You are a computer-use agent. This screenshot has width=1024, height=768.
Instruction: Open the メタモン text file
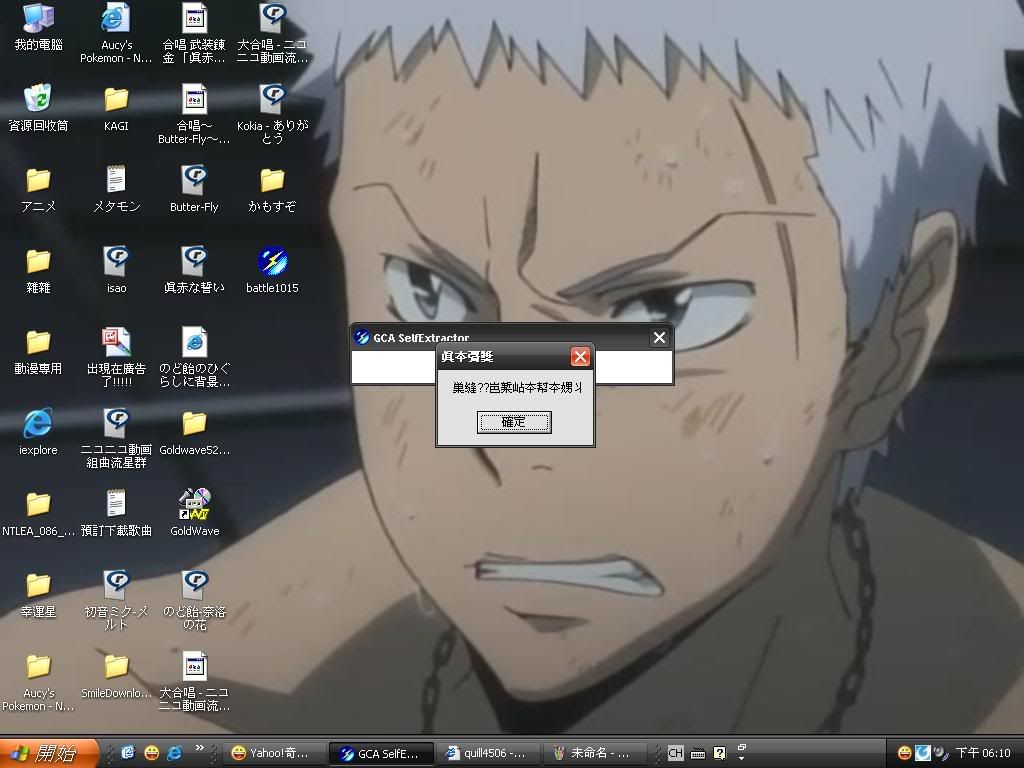click(x=116, y=189)
